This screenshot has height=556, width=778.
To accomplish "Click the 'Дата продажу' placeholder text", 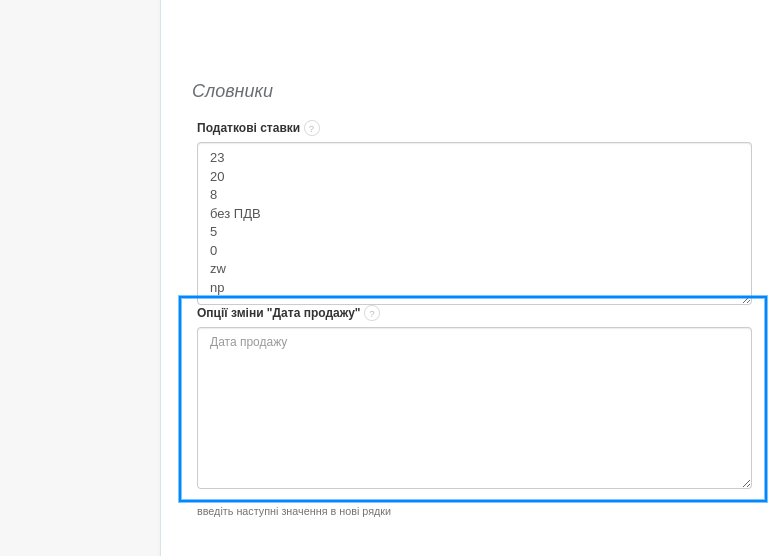I will click(249, 342).
